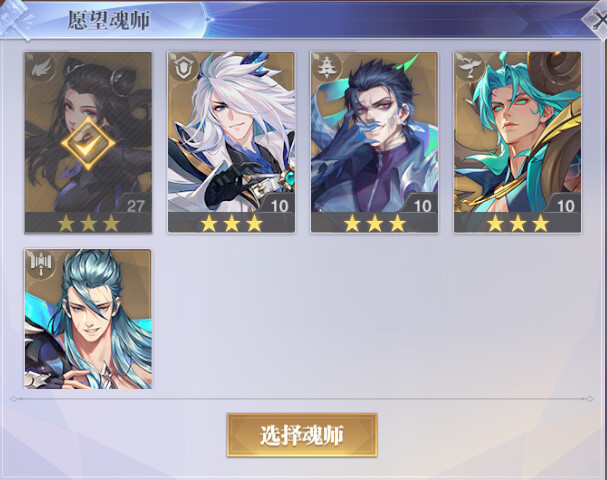Select the white-haired soul master card

point(231,142)
